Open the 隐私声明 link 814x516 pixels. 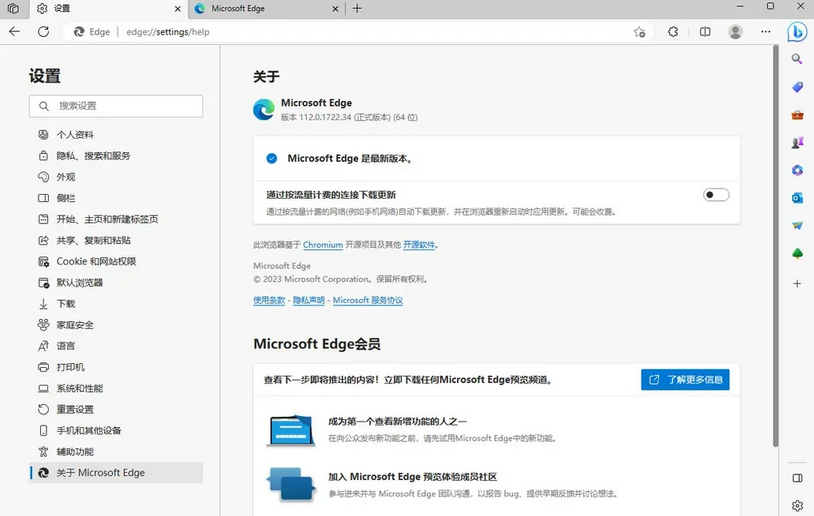click(x=308, y=300)
